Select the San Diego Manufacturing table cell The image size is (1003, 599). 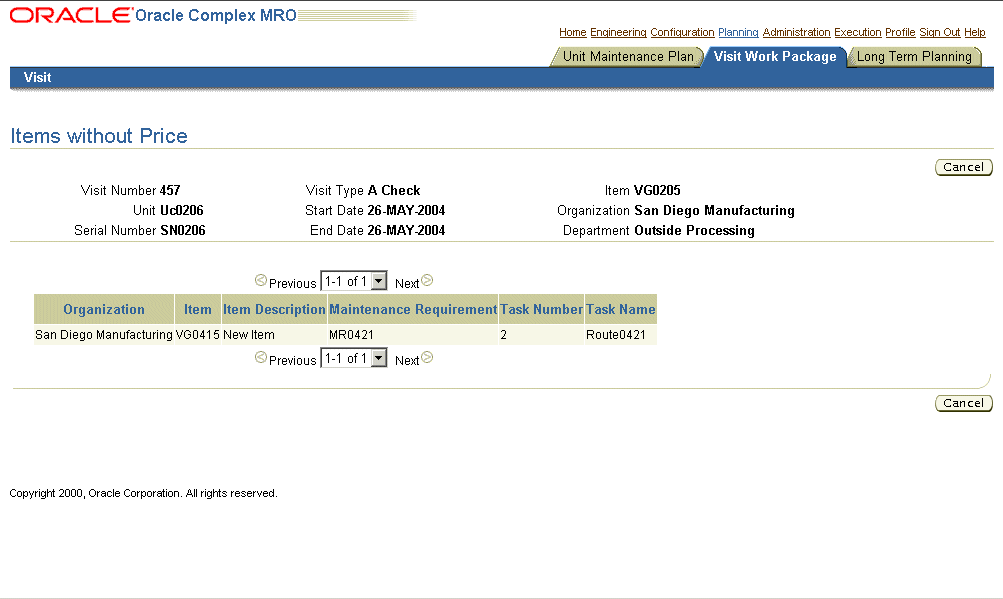point(104,335)
